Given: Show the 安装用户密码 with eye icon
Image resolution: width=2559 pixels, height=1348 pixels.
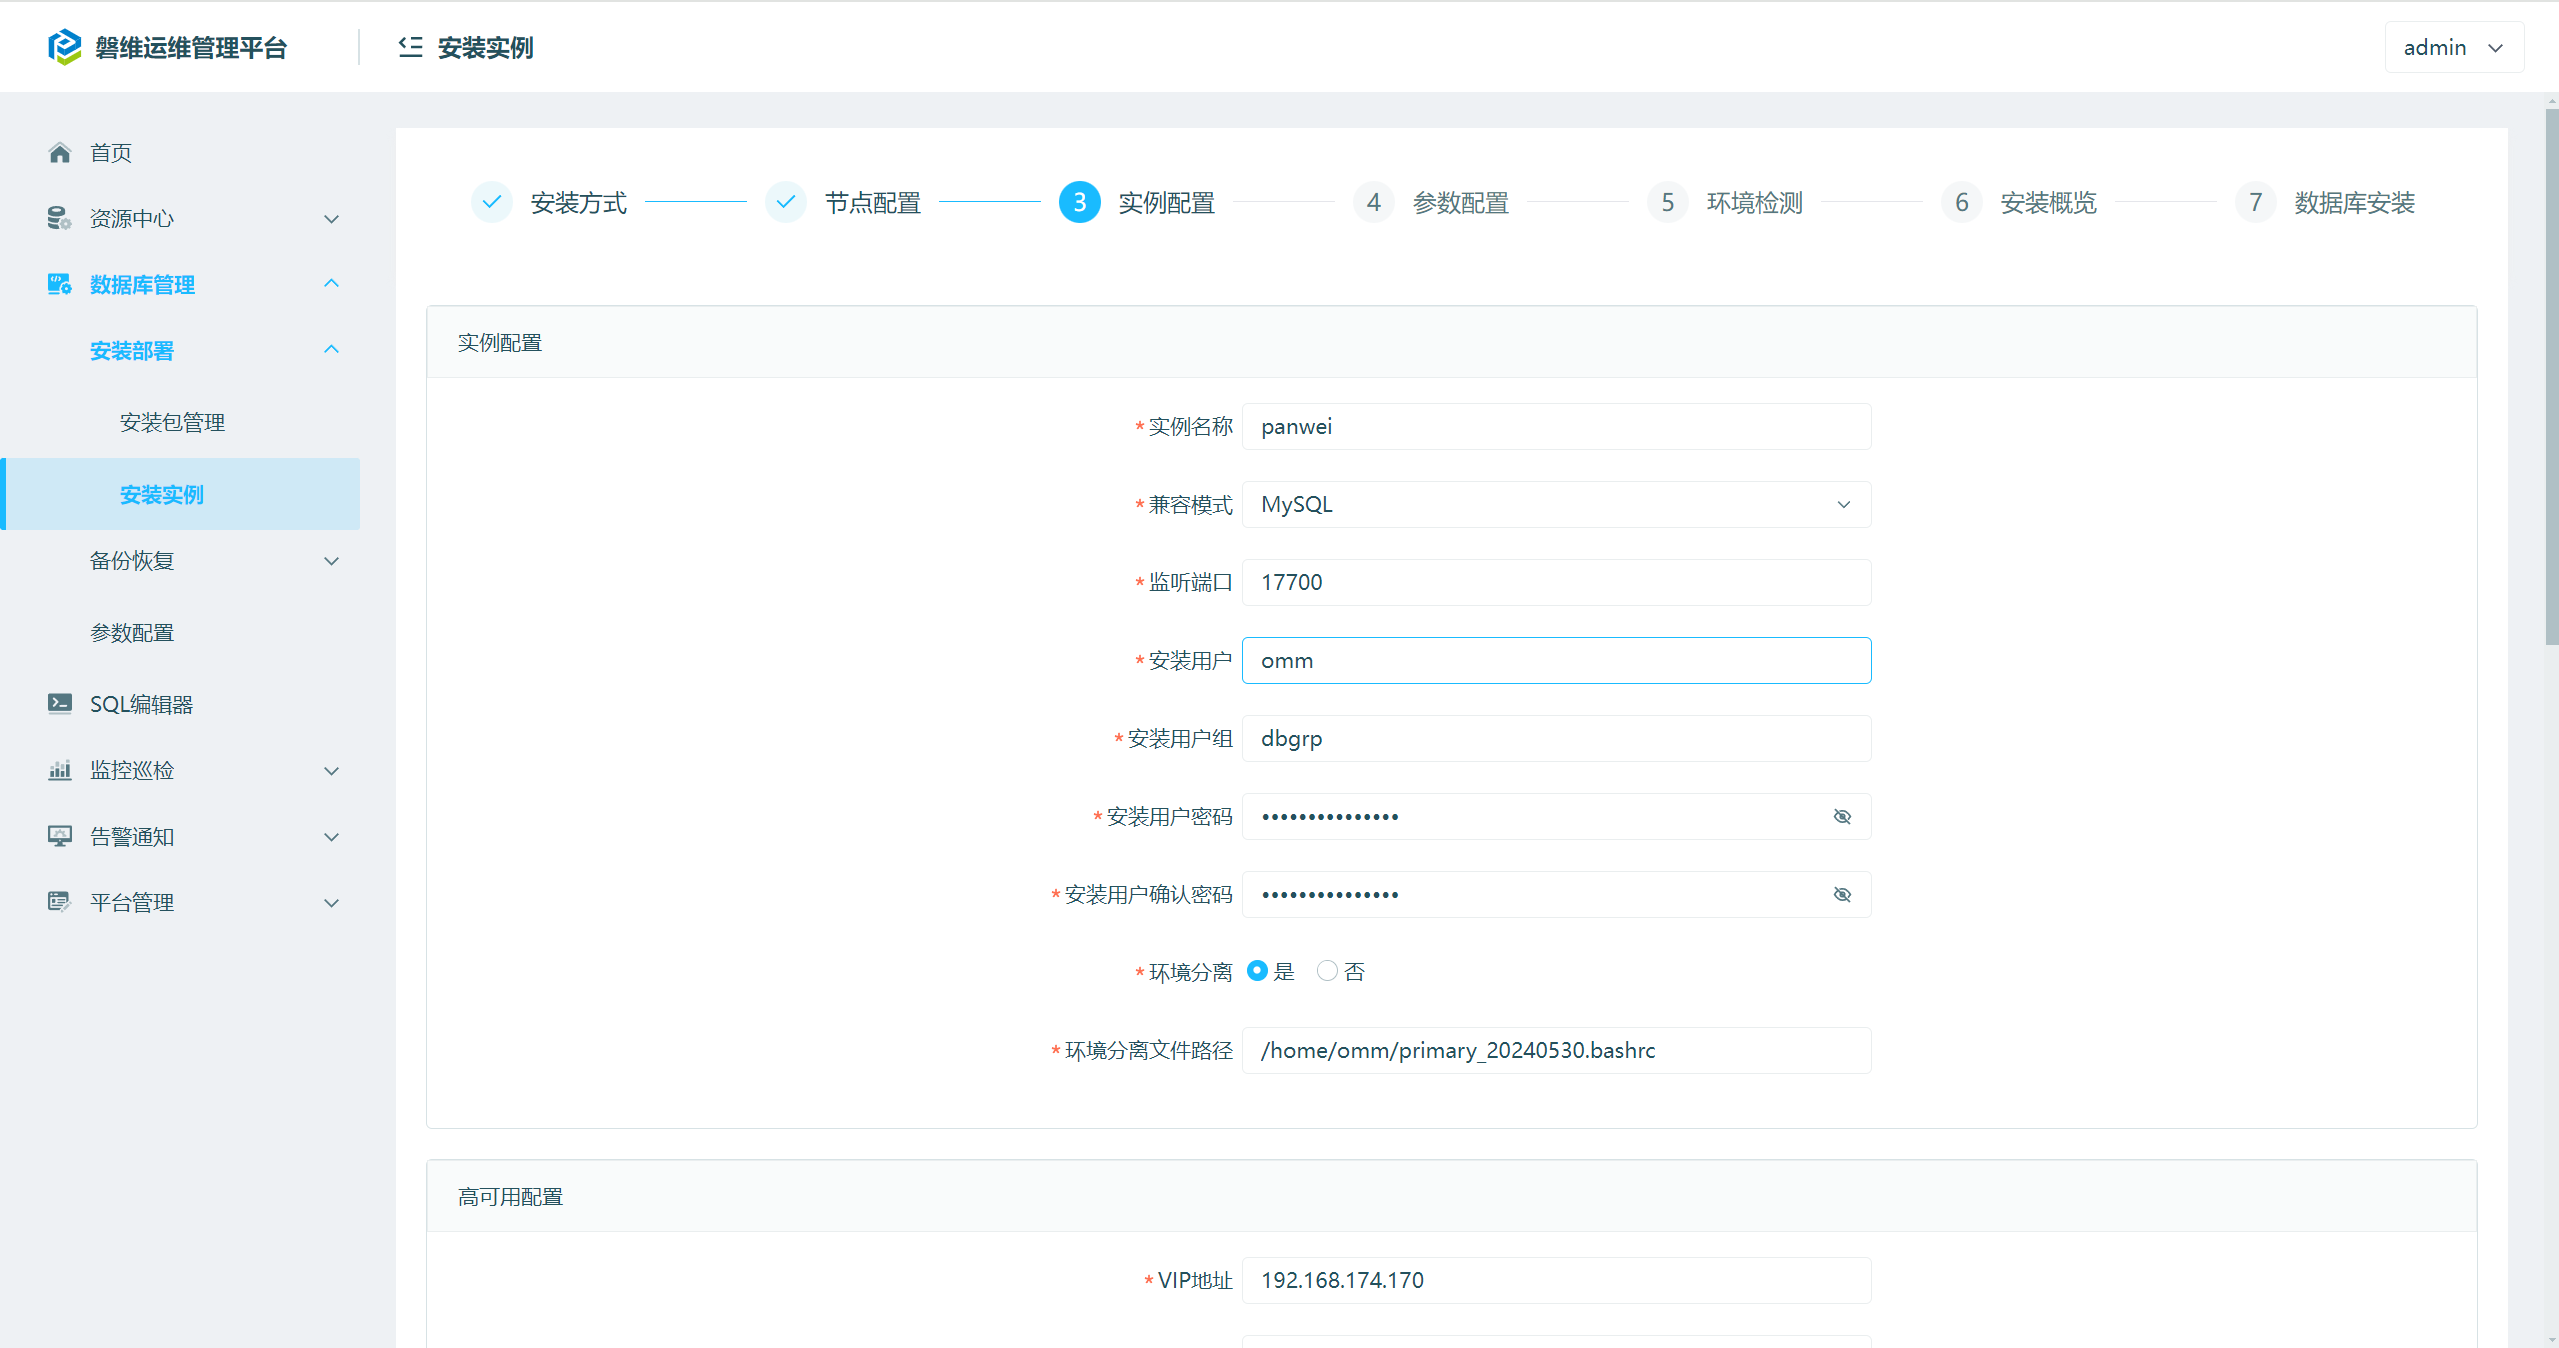Looking at the screenshot, I should 1842,817.
